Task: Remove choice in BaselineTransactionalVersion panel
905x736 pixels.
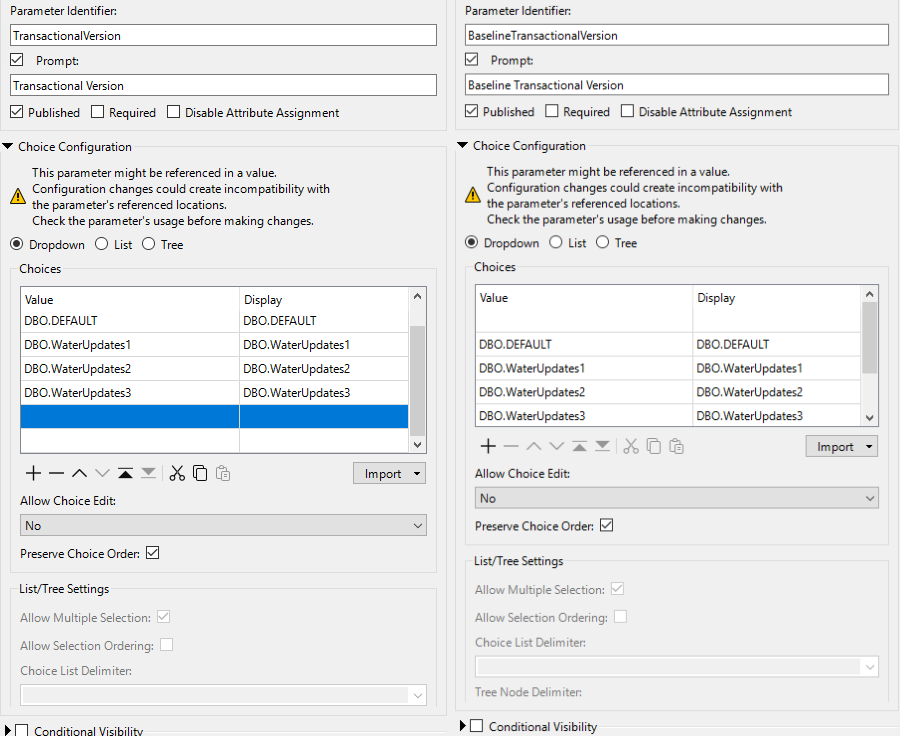Action: coord(511,446)
